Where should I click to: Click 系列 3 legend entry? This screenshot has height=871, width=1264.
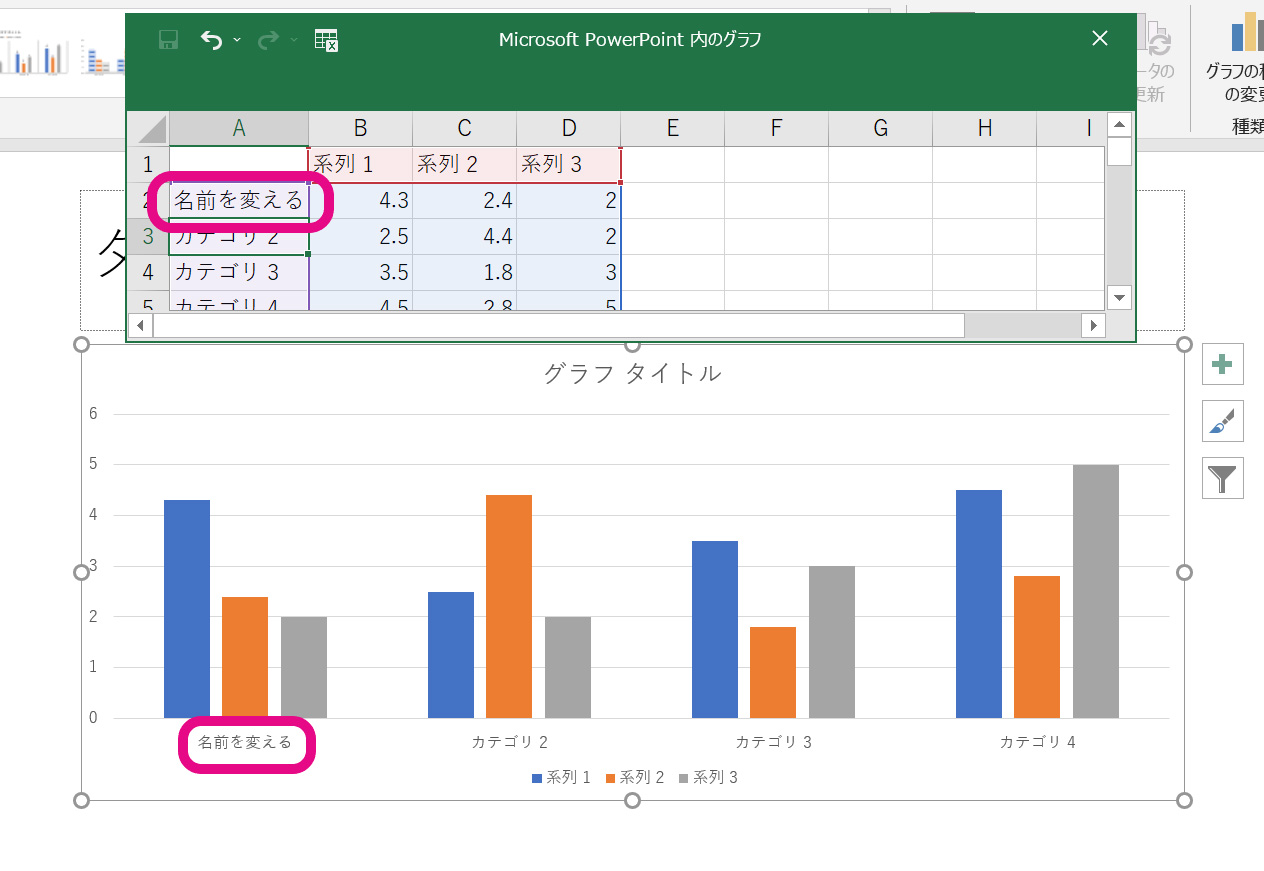(x=708, y=777)
